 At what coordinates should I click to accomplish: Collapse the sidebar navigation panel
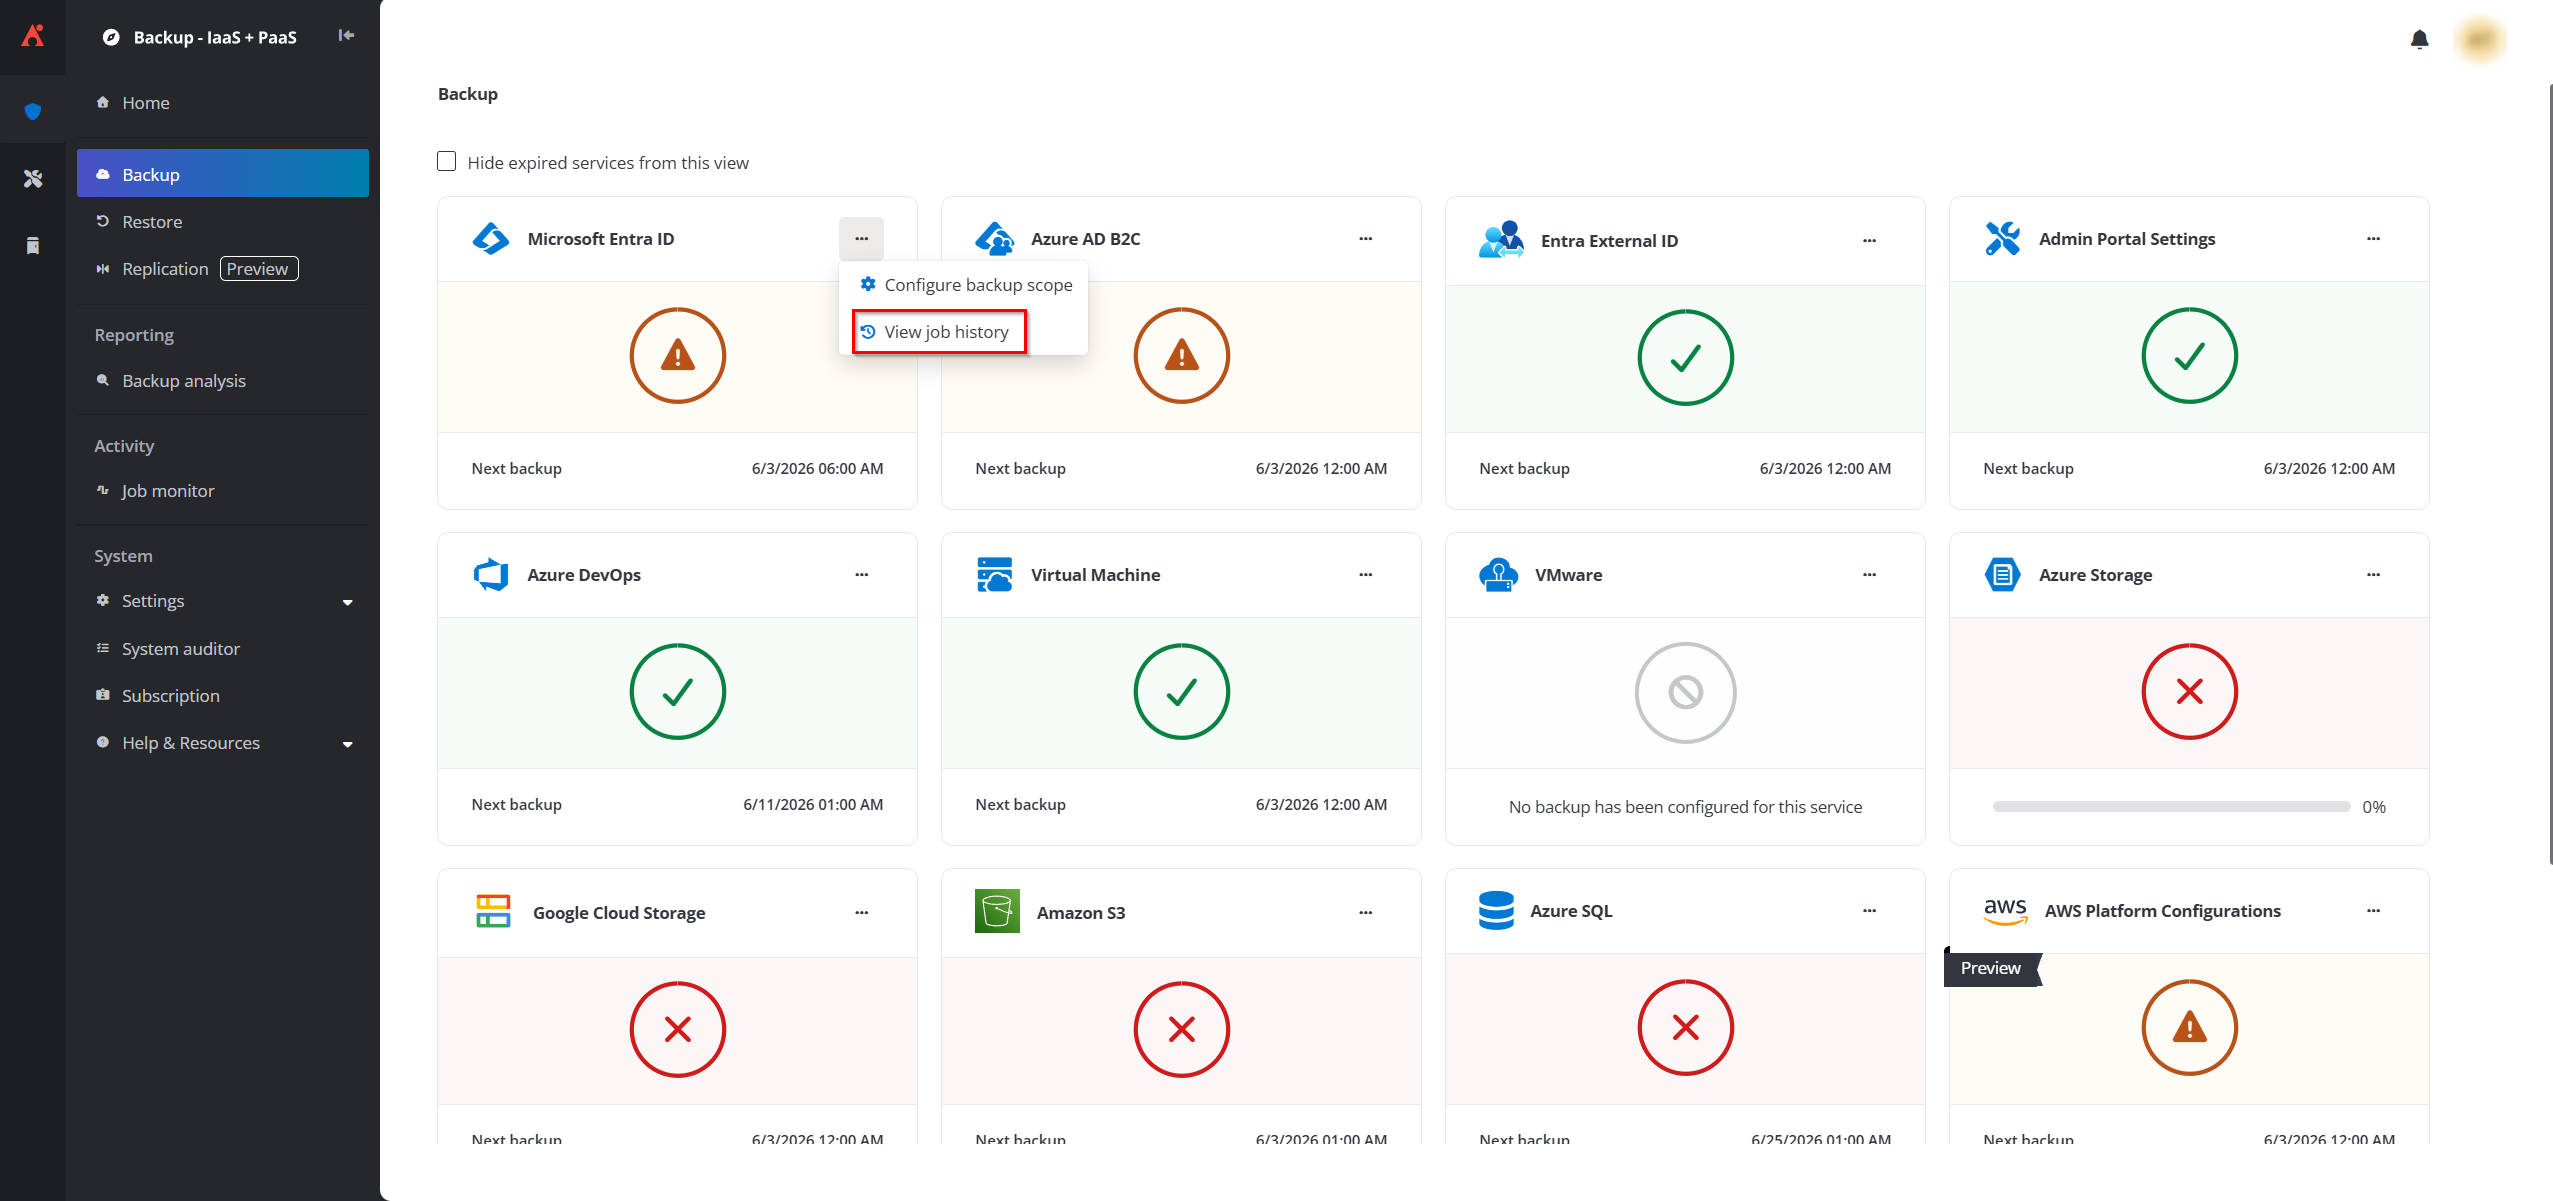(346, 35)
